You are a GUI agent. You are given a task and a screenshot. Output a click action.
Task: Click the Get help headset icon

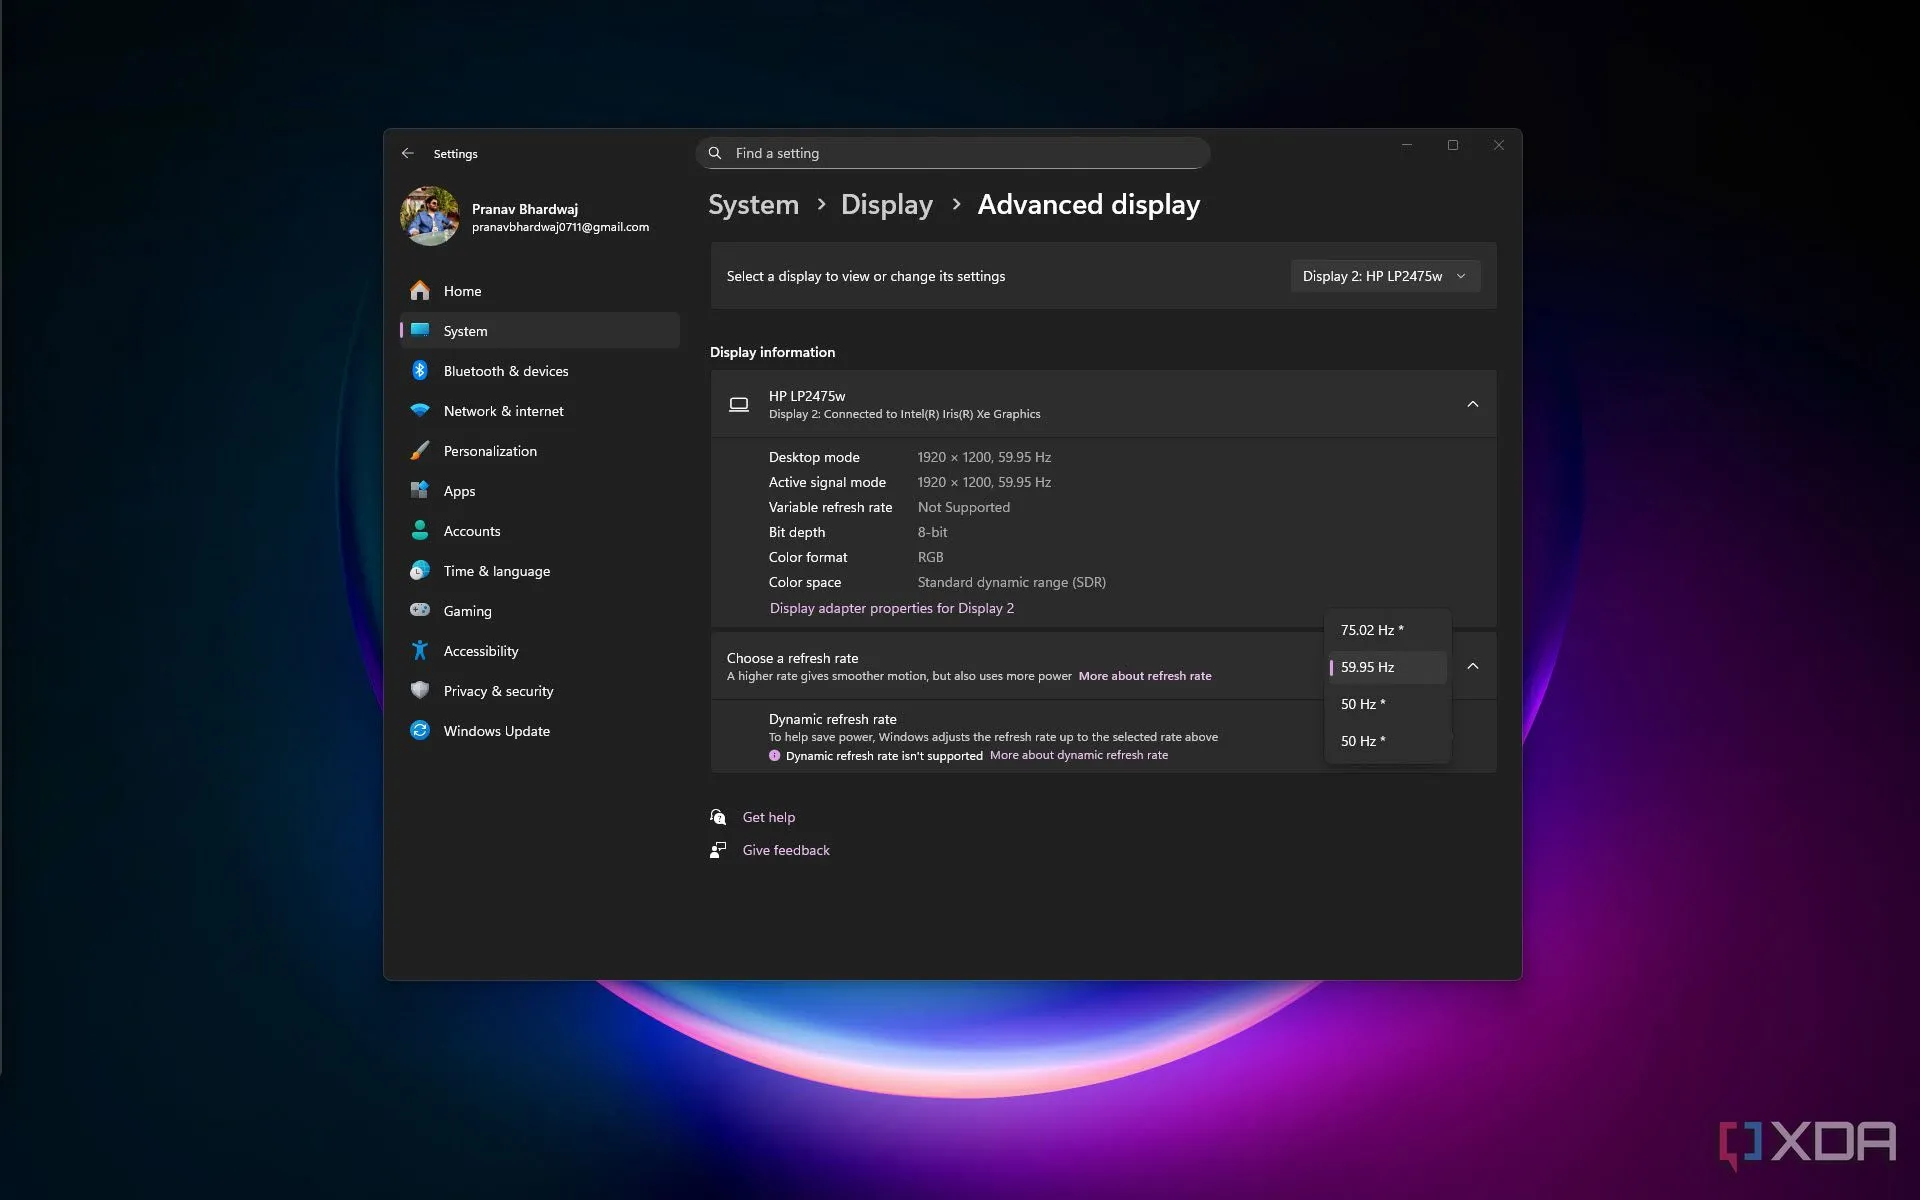pos(718,817)
